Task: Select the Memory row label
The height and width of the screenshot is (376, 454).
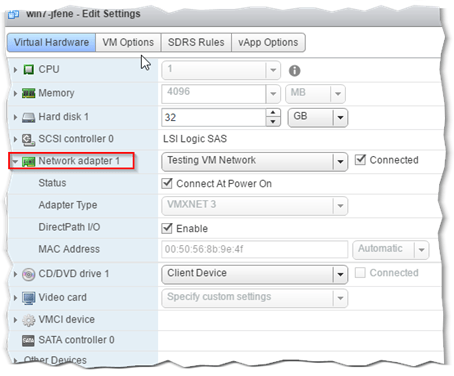Action: [56, 93]
